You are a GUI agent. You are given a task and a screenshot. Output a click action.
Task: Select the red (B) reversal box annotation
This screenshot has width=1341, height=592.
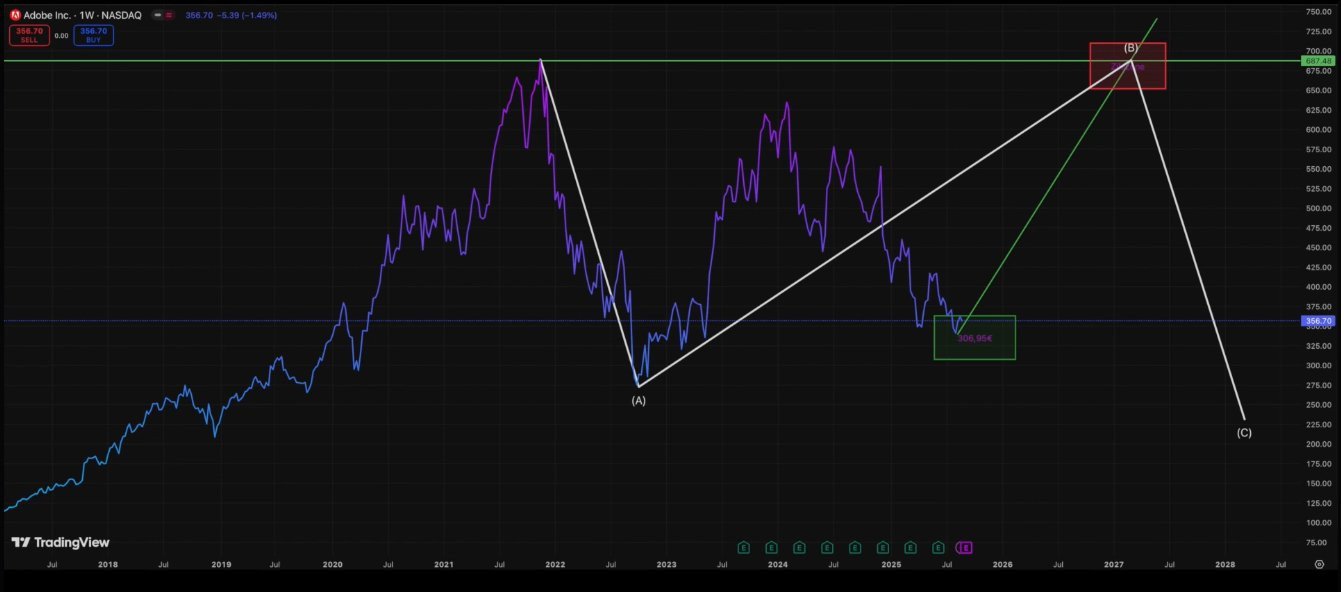1130,63
